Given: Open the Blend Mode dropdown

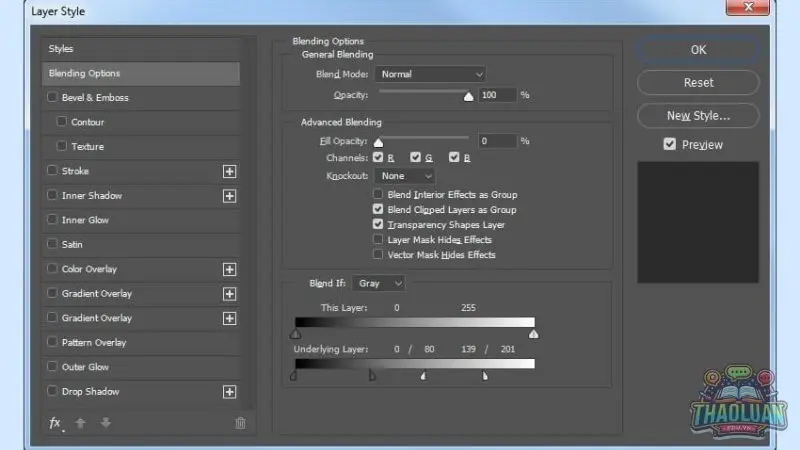Looking at the screenshot, I should point(430,74).
